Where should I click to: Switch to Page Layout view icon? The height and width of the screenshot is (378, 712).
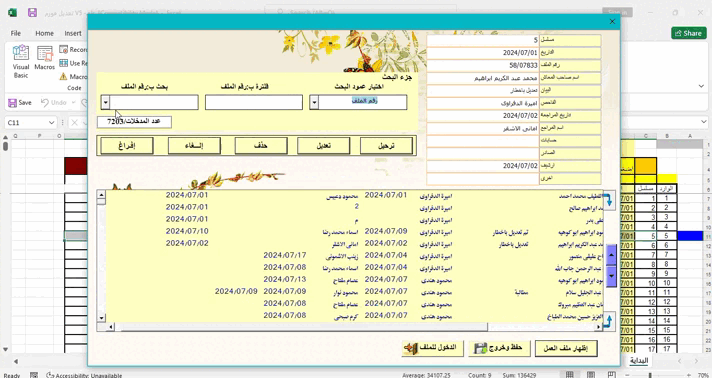(x=590, y=375)
